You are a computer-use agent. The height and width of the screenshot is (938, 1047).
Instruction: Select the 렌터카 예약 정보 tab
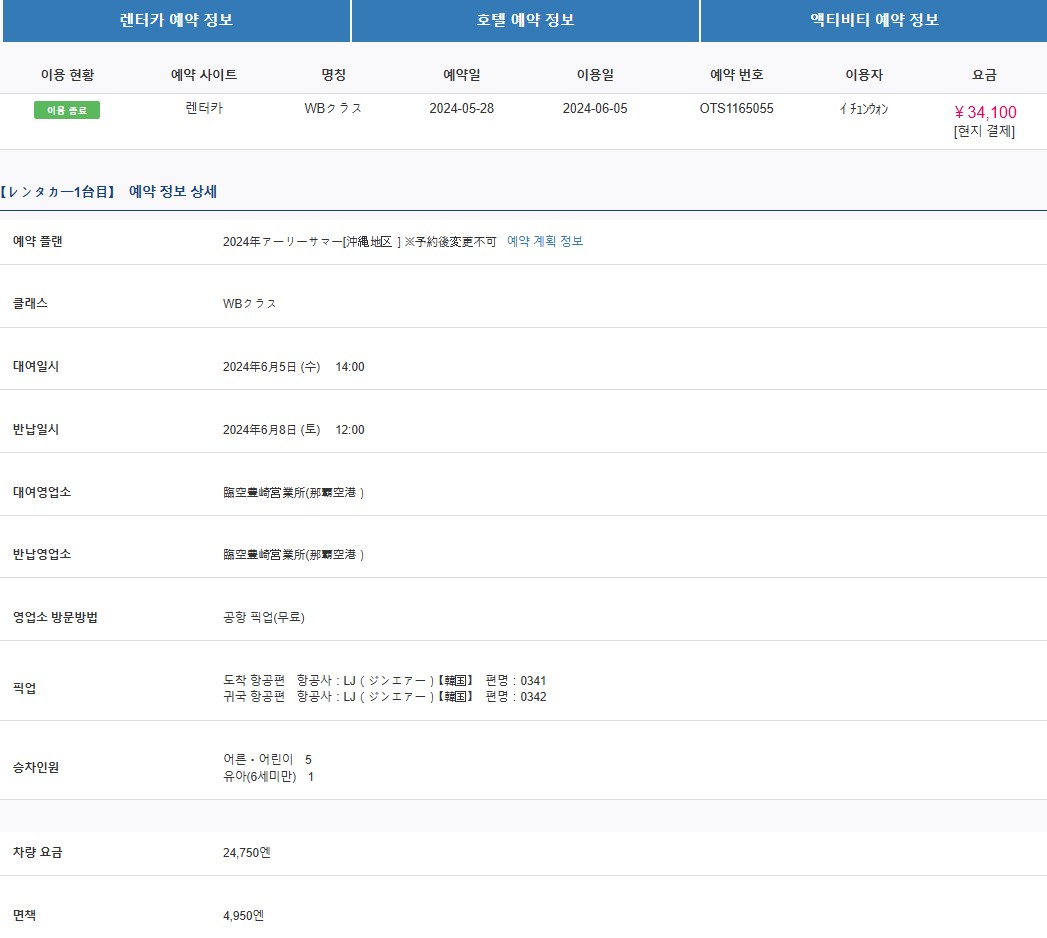(x=175, y=21)
